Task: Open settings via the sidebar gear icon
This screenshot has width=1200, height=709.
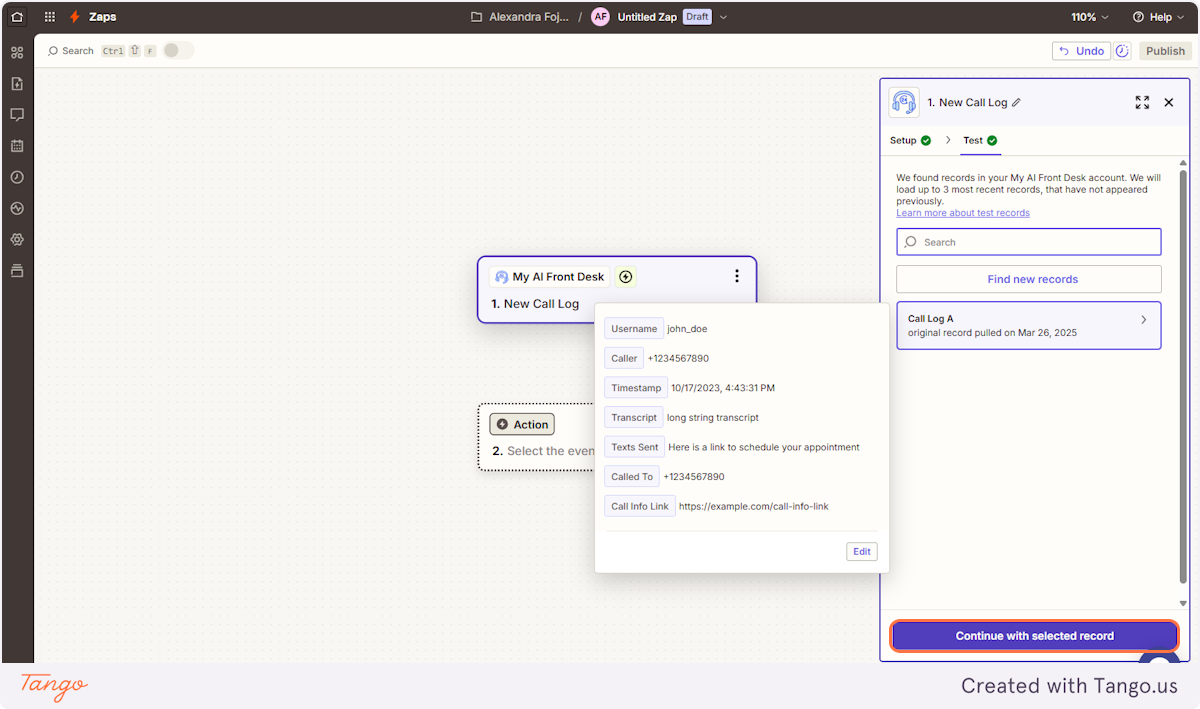Action: click(x=16, y=239)
